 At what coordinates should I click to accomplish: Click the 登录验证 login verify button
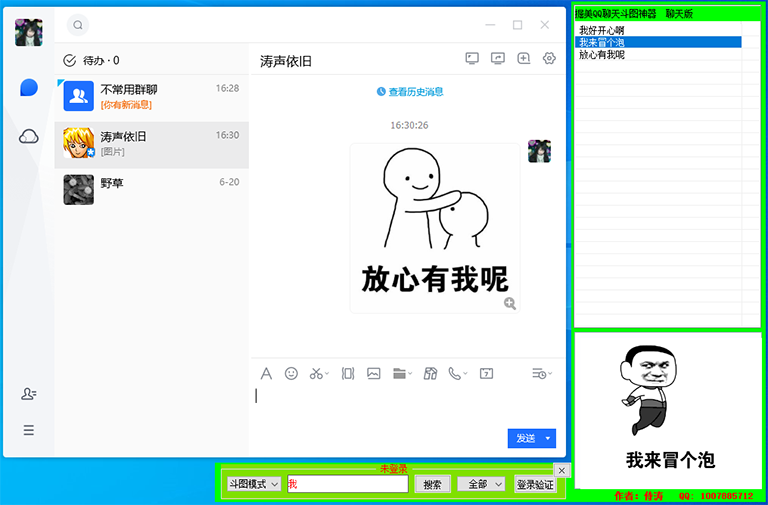tap(535, 484)
